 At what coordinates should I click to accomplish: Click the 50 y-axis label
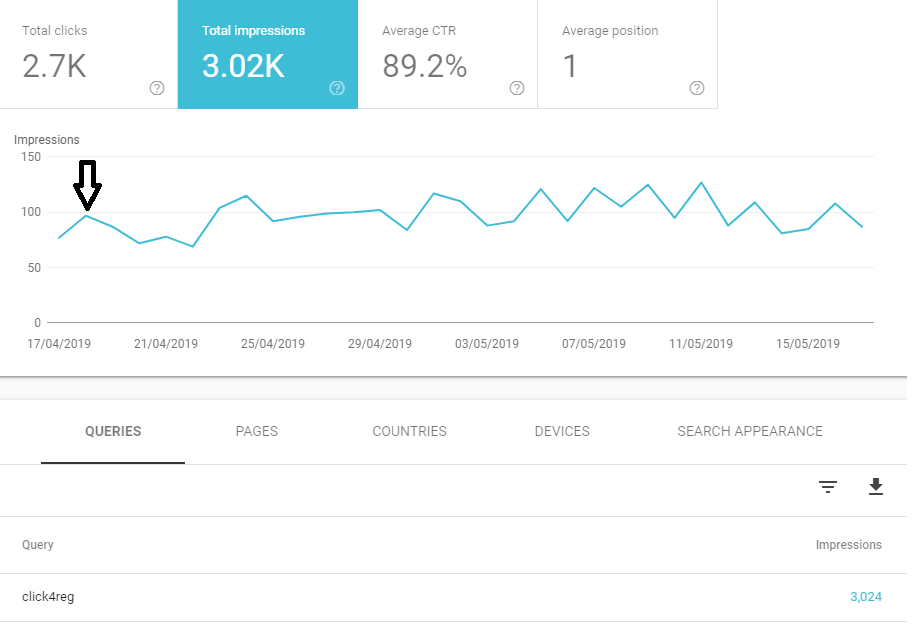coord(34,268)
